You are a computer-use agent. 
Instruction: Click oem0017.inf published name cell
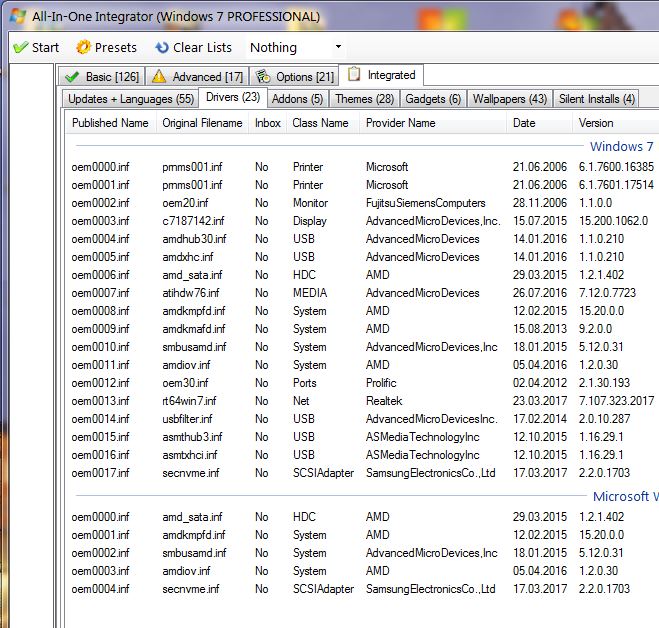click(x=100, y=473)
